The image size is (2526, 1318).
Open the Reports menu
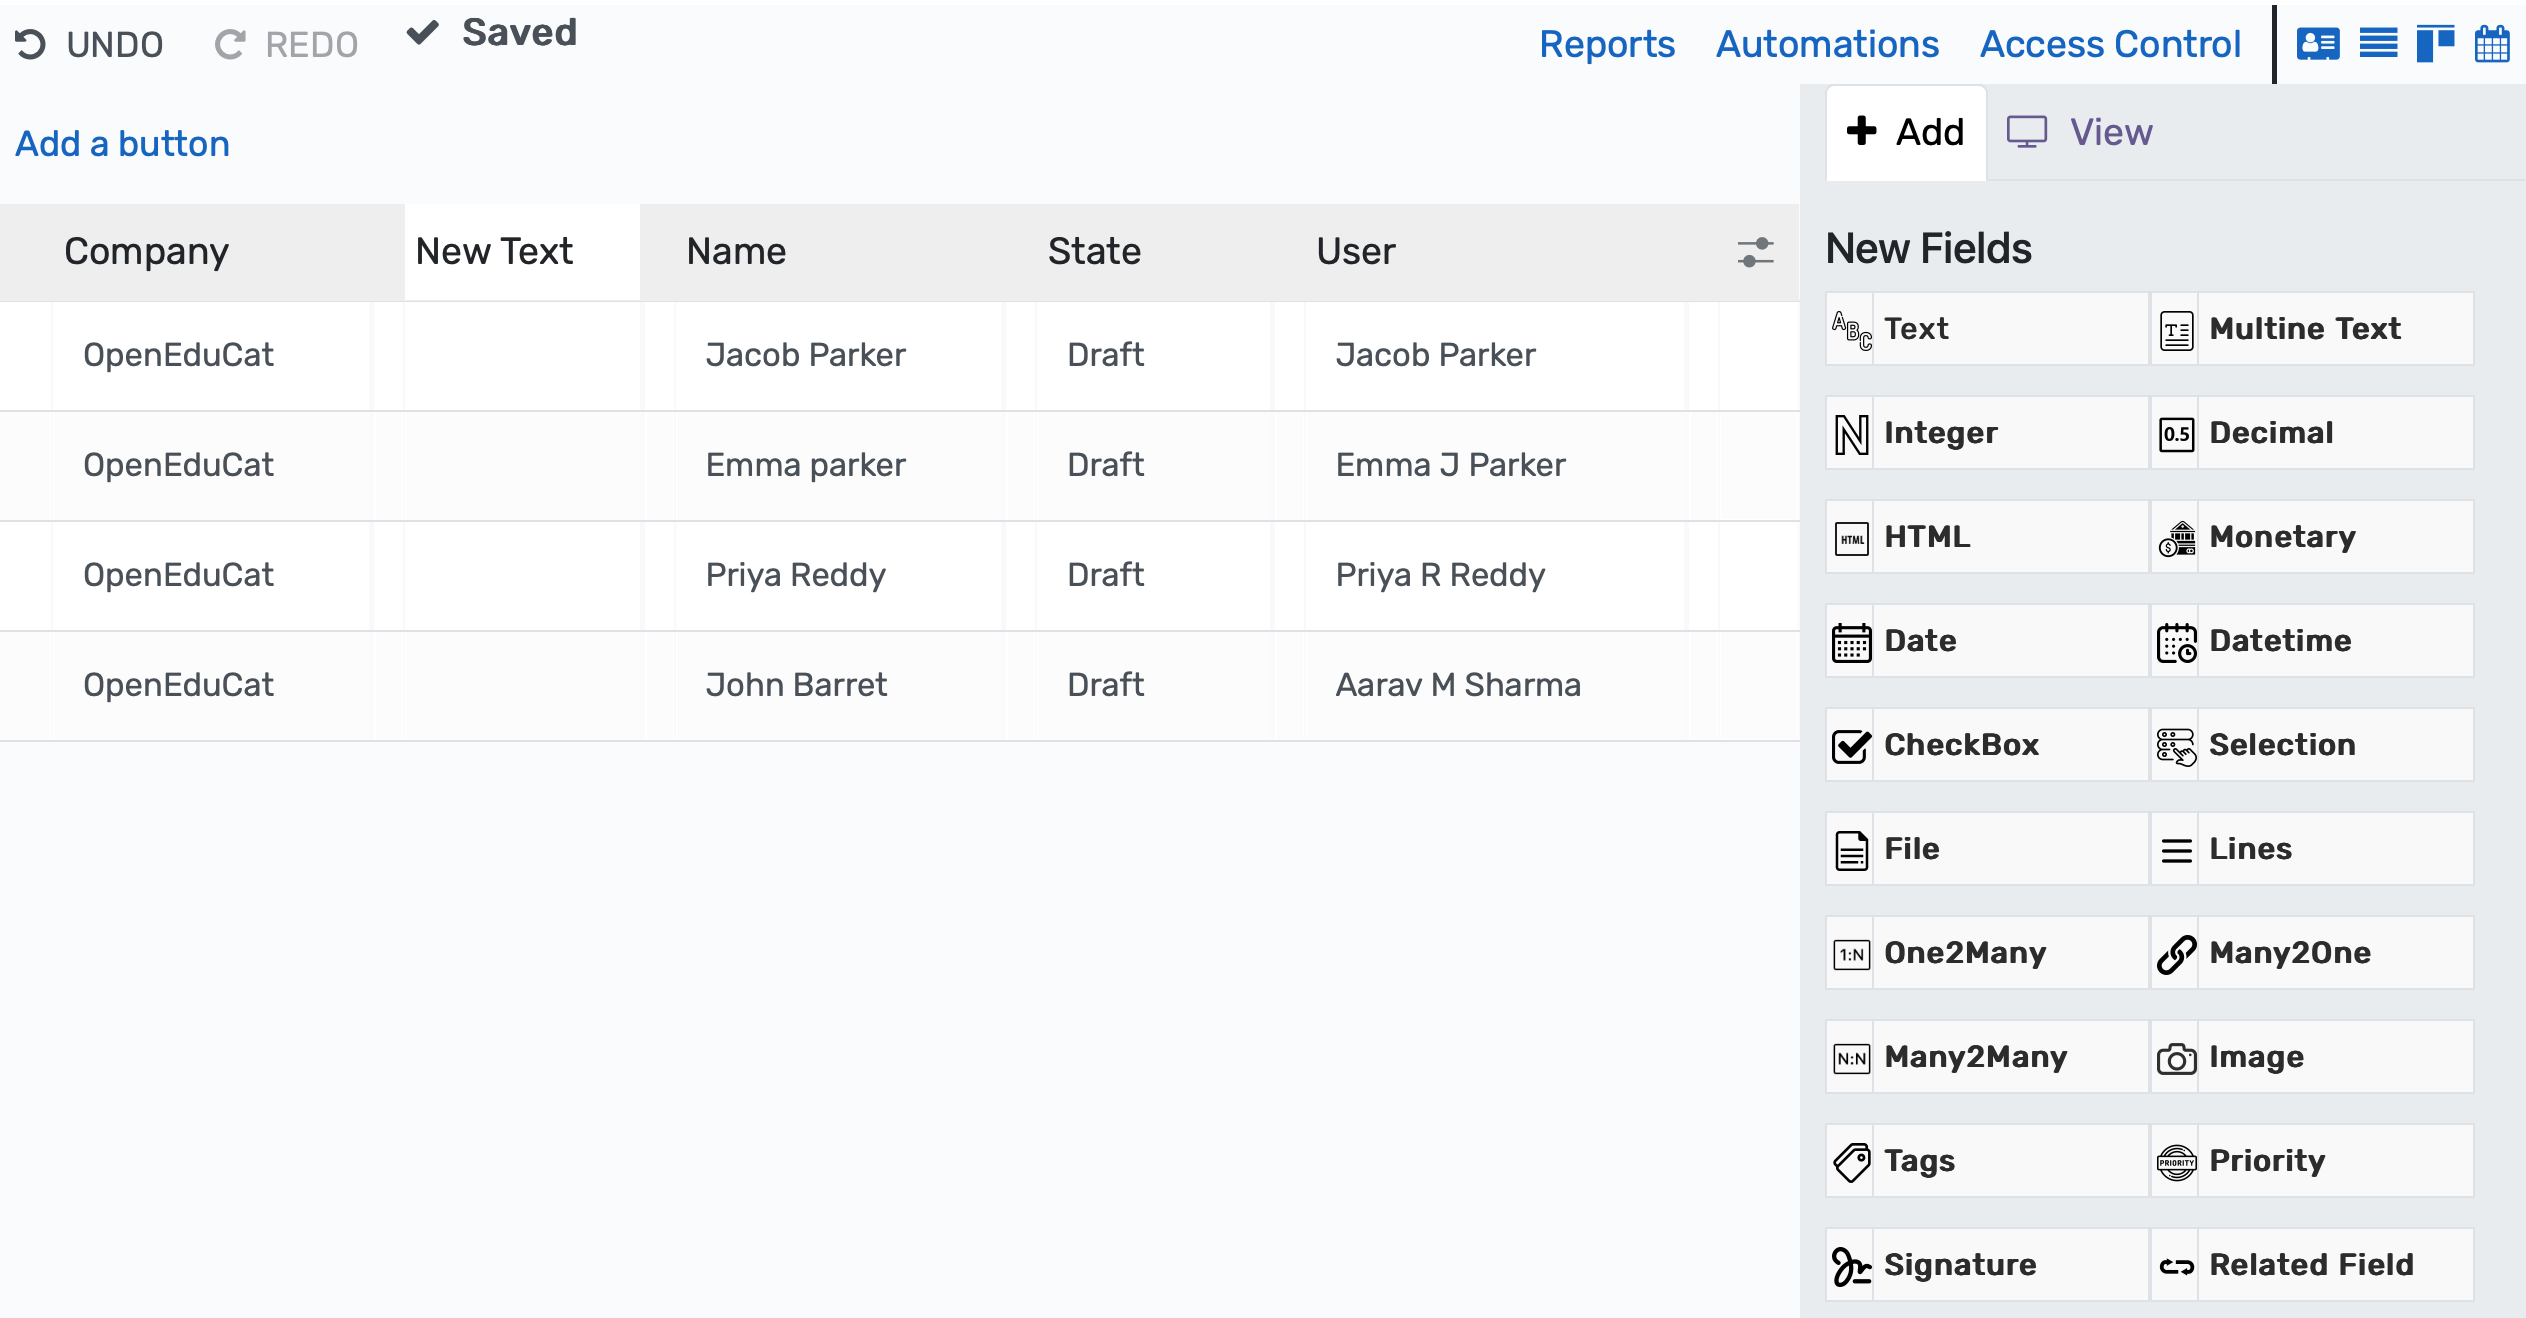point(1607,44)
